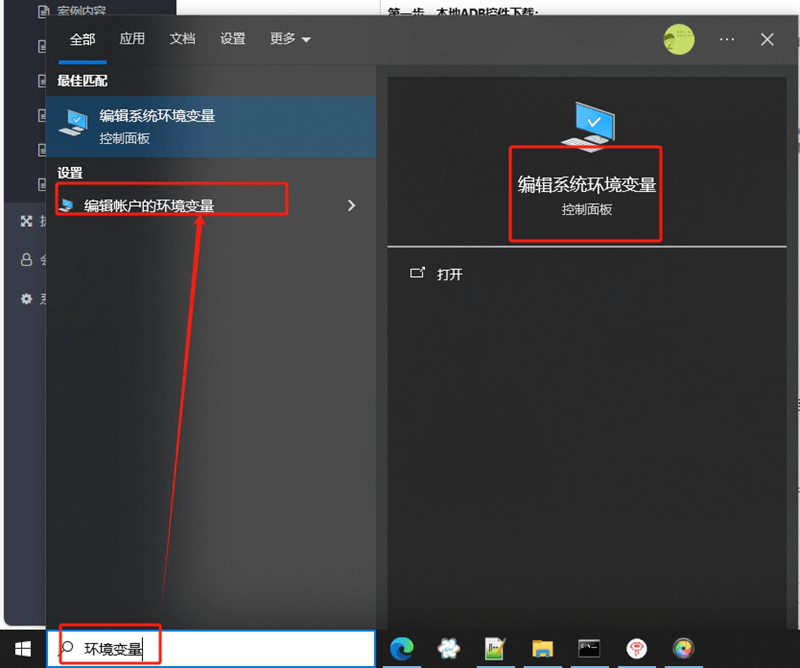
Task: Click the large 编辑系统环境变量 preview title
Action: 587,185
